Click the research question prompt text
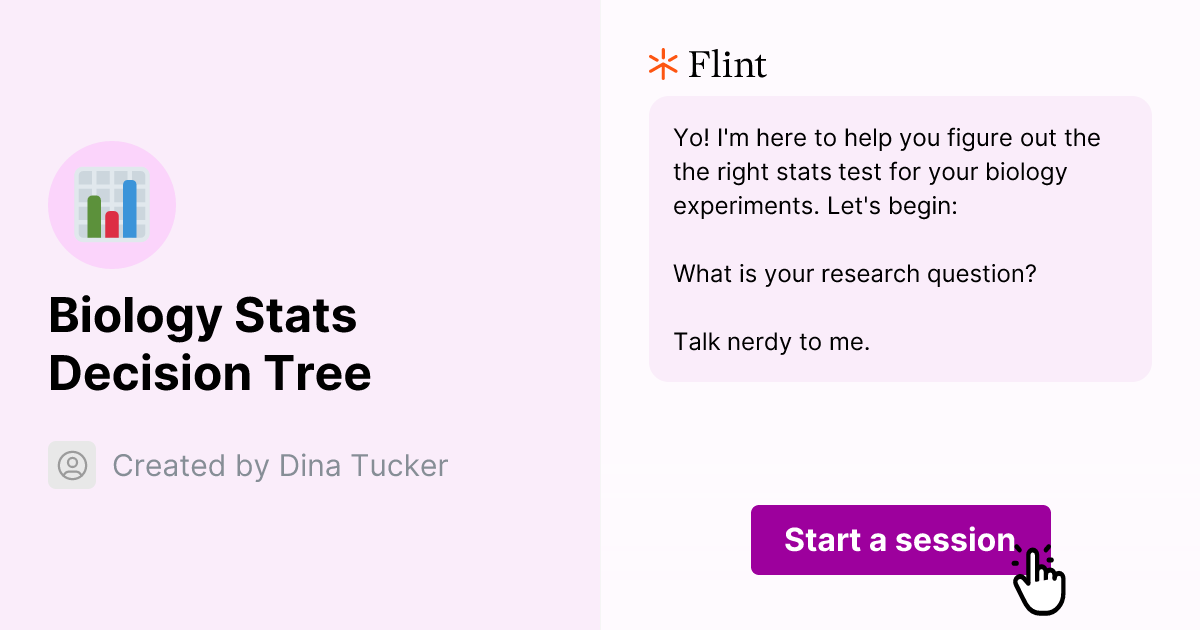 pos(856,273)
